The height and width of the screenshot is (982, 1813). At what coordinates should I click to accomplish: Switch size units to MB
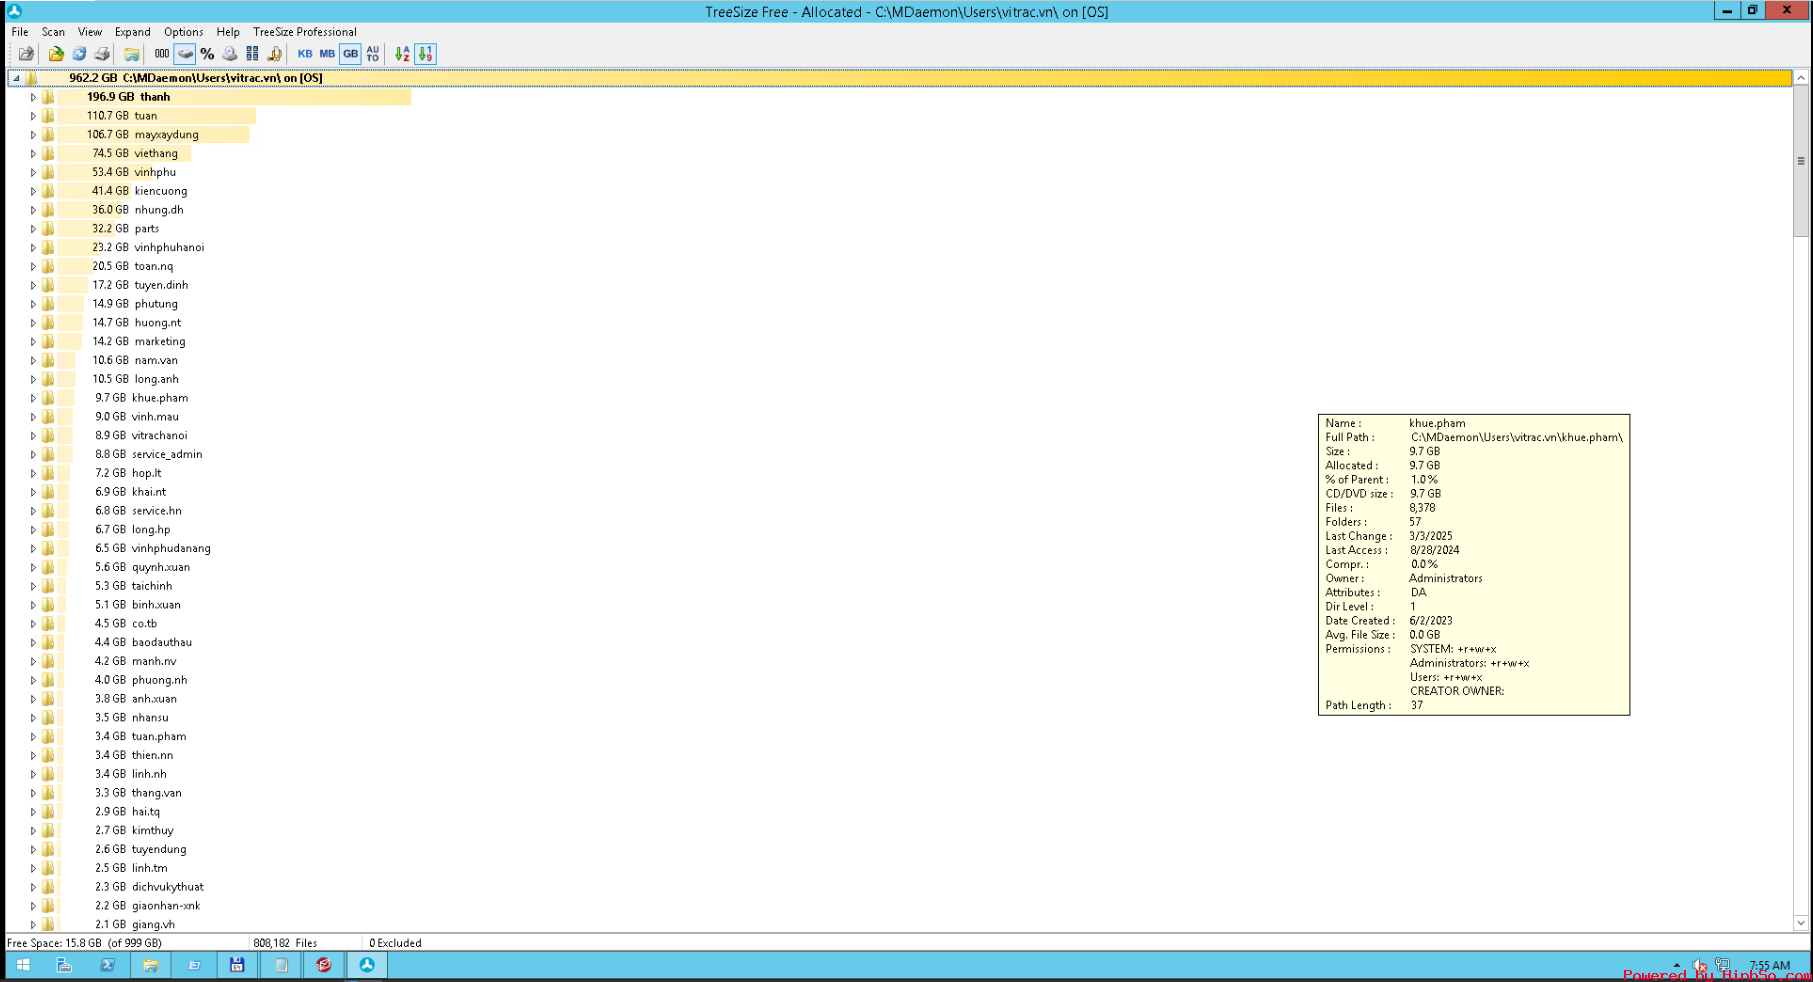[x=327, y=54]
